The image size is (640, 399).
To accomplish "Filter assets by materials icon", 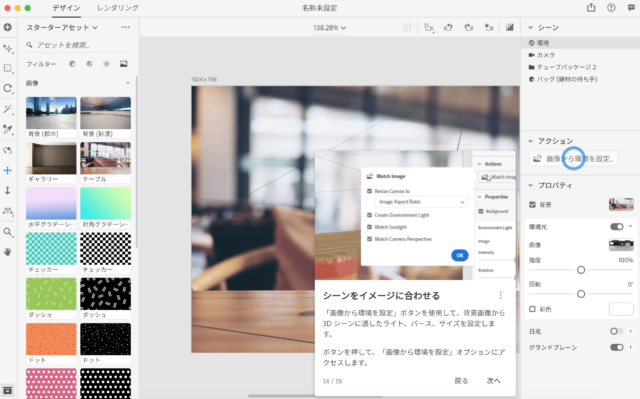I will click(89, 64).
